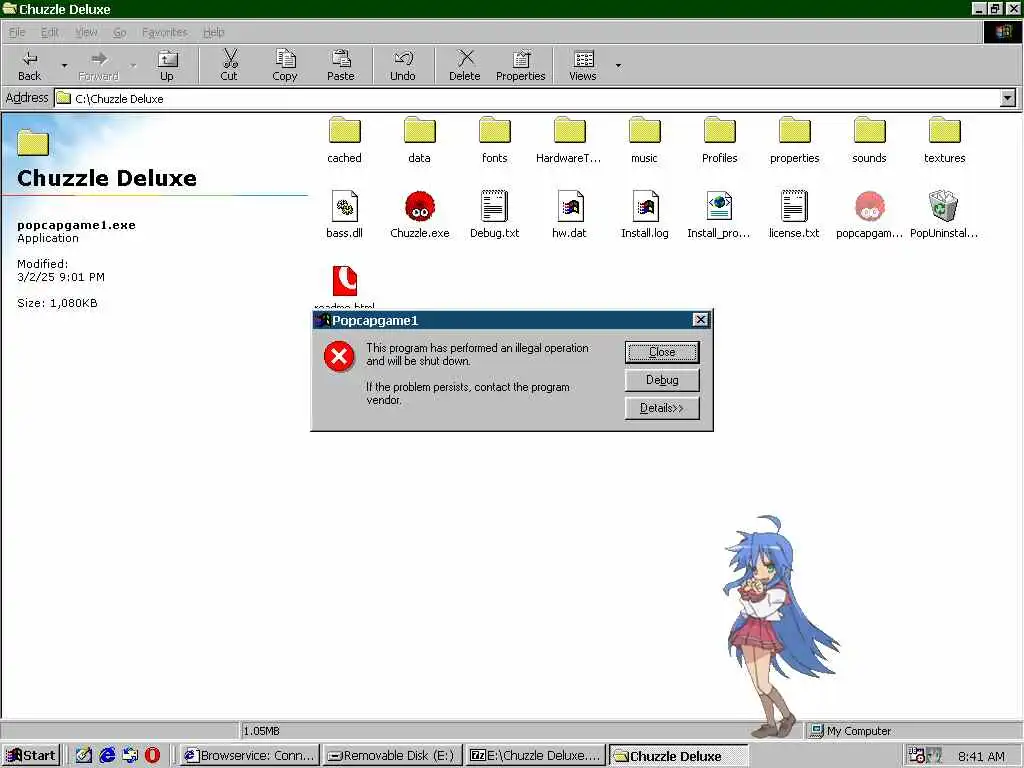1024x768 pixels.
Task: Switch to Browservice: Conn... taskbar button
Action: 249,756
